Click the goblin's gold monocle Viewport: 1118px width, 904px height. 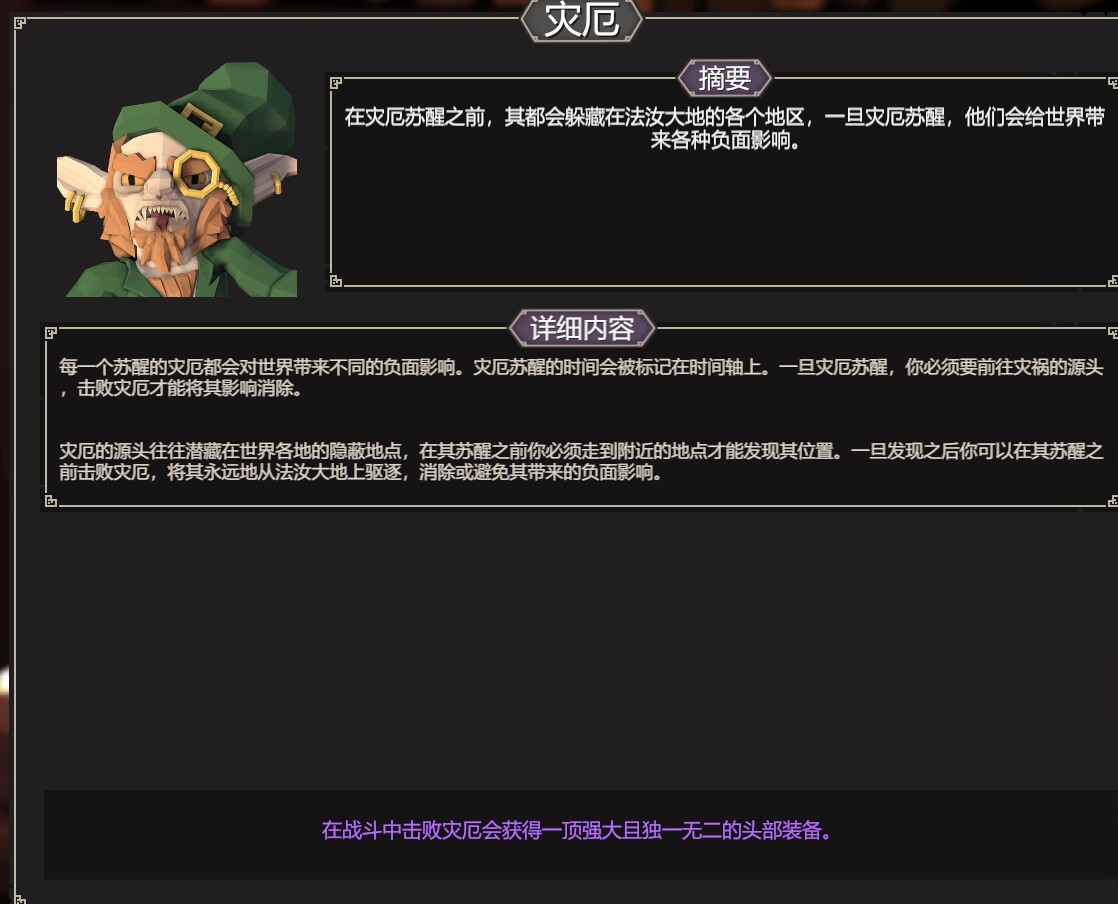(197, 173)
